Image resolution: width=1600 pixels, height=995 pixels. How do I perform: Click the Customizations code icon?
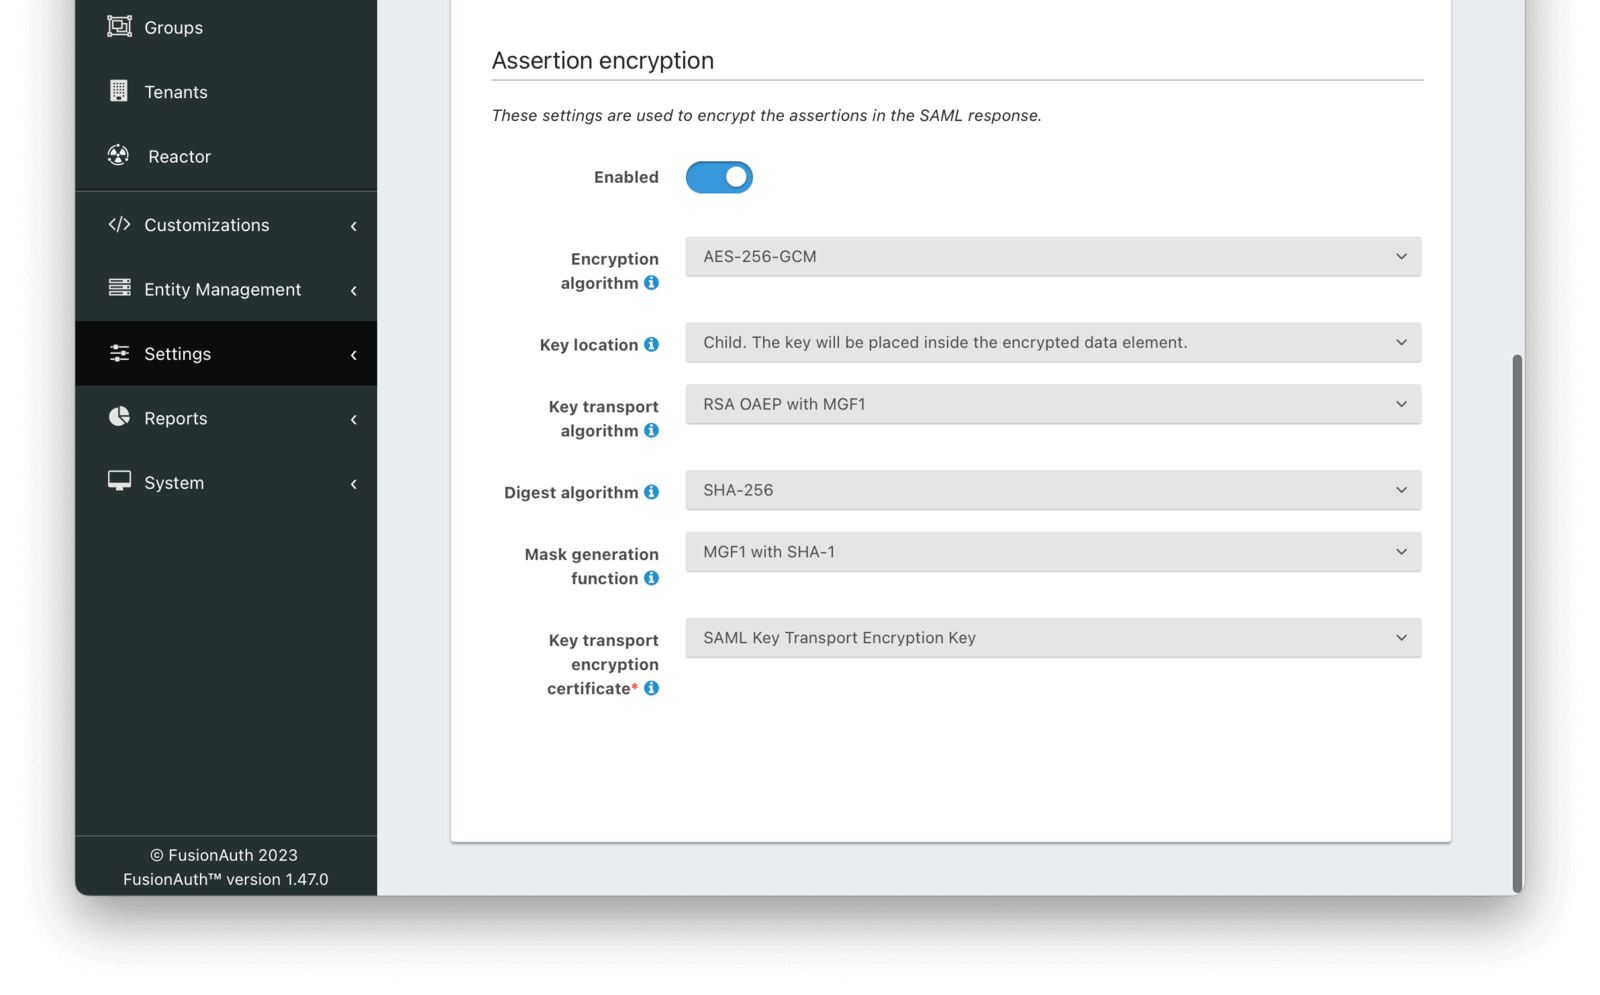point(118,224)
